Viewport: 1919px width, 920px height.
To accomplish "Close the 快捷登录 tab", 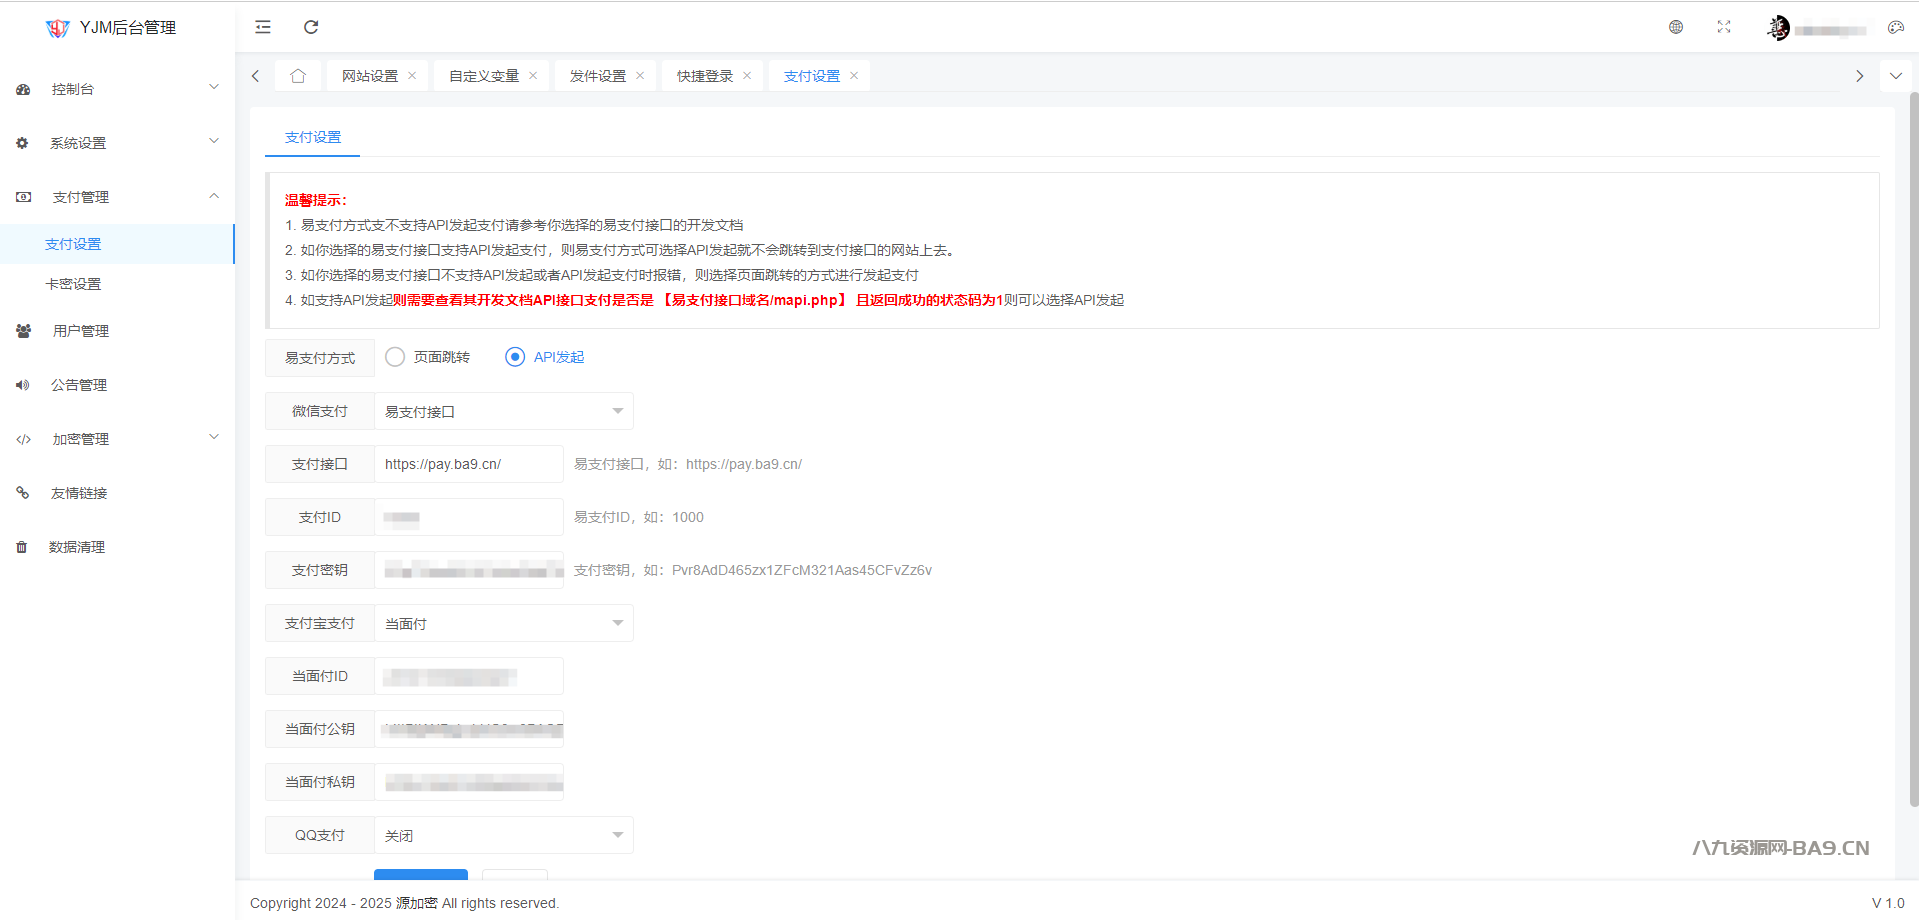I will 747,76.
